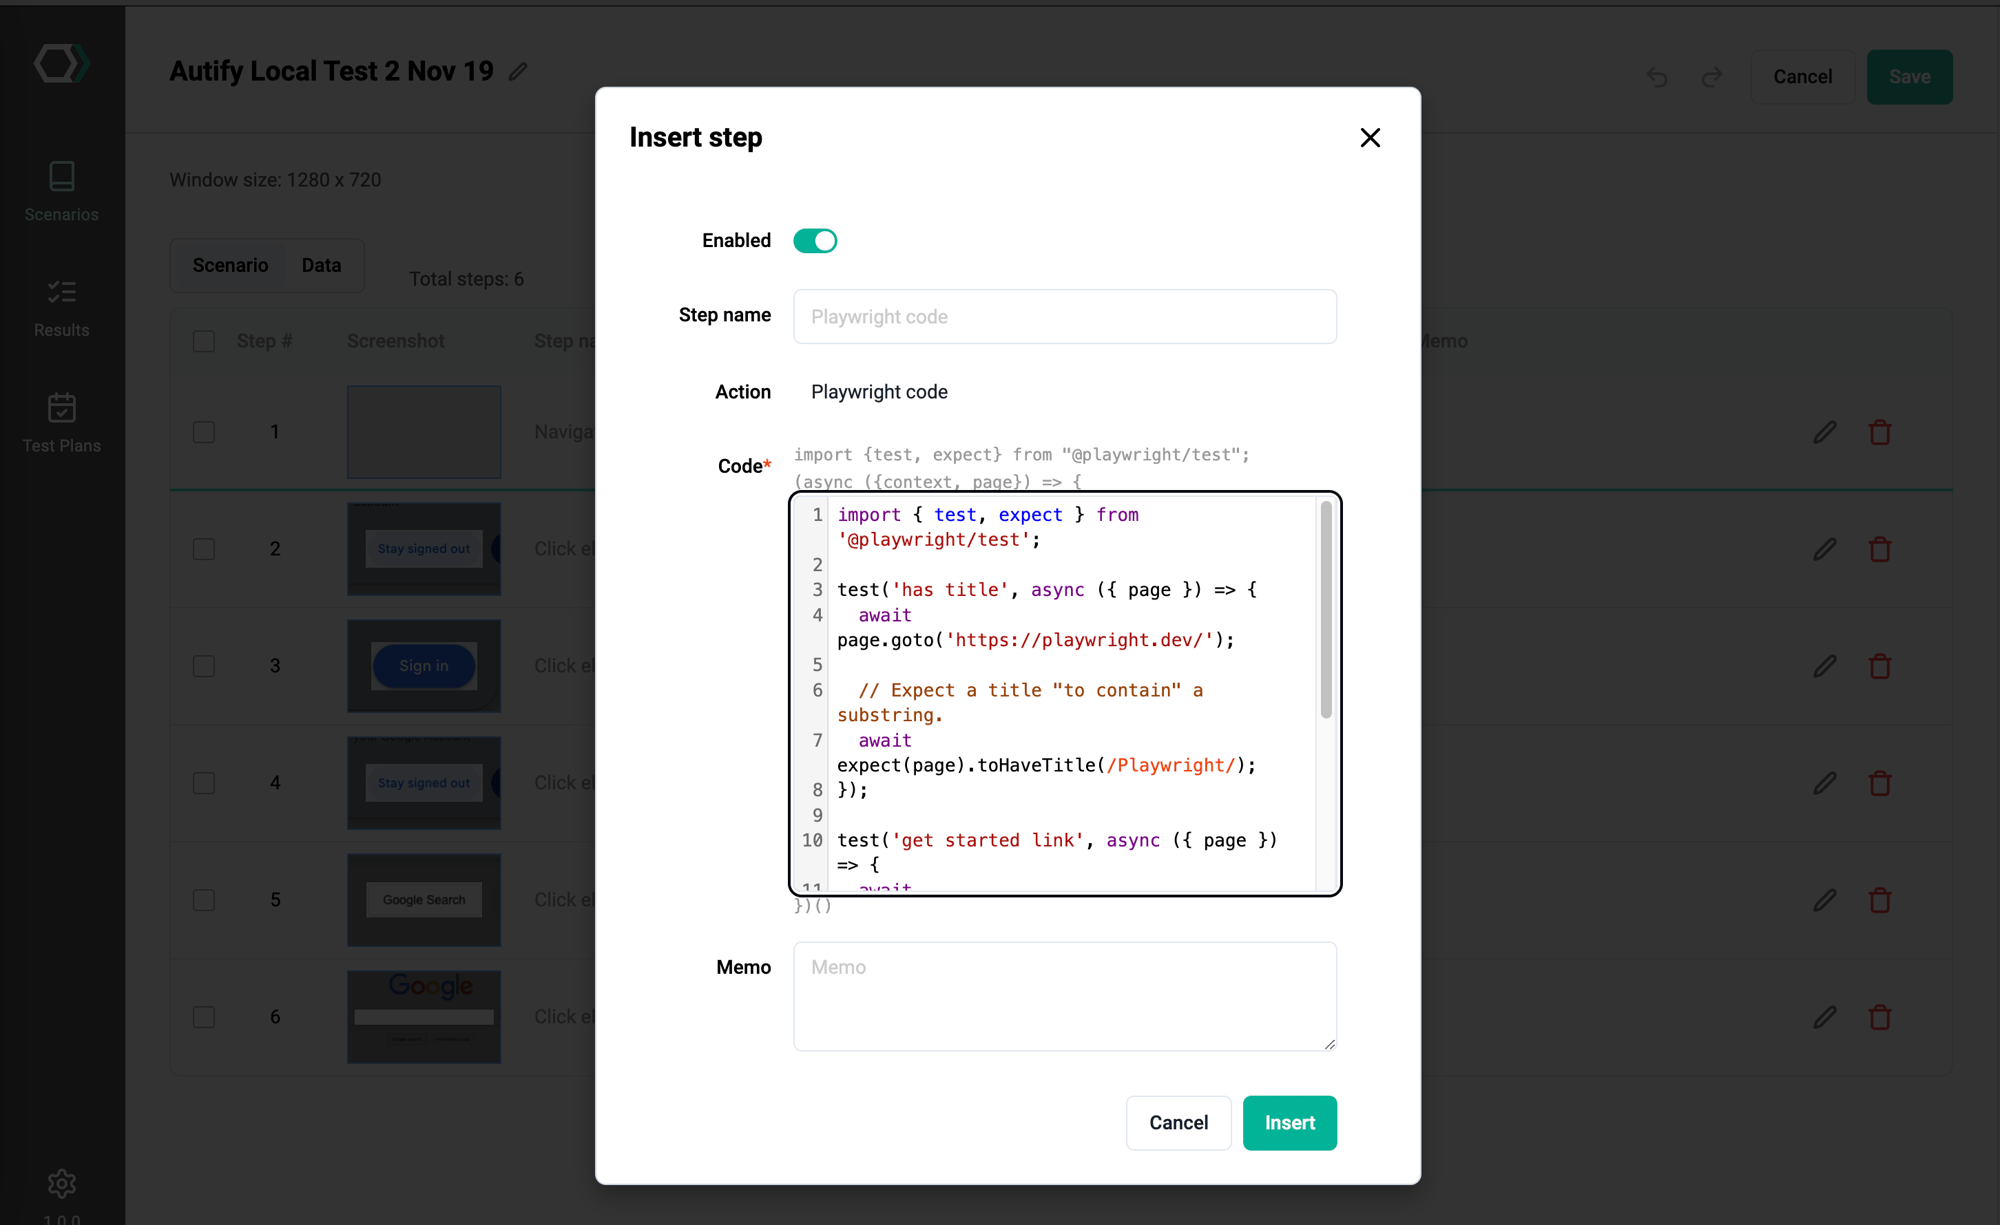Click the Step name input field
The image size is (2000, 1225).
(x=1063, y=316)
